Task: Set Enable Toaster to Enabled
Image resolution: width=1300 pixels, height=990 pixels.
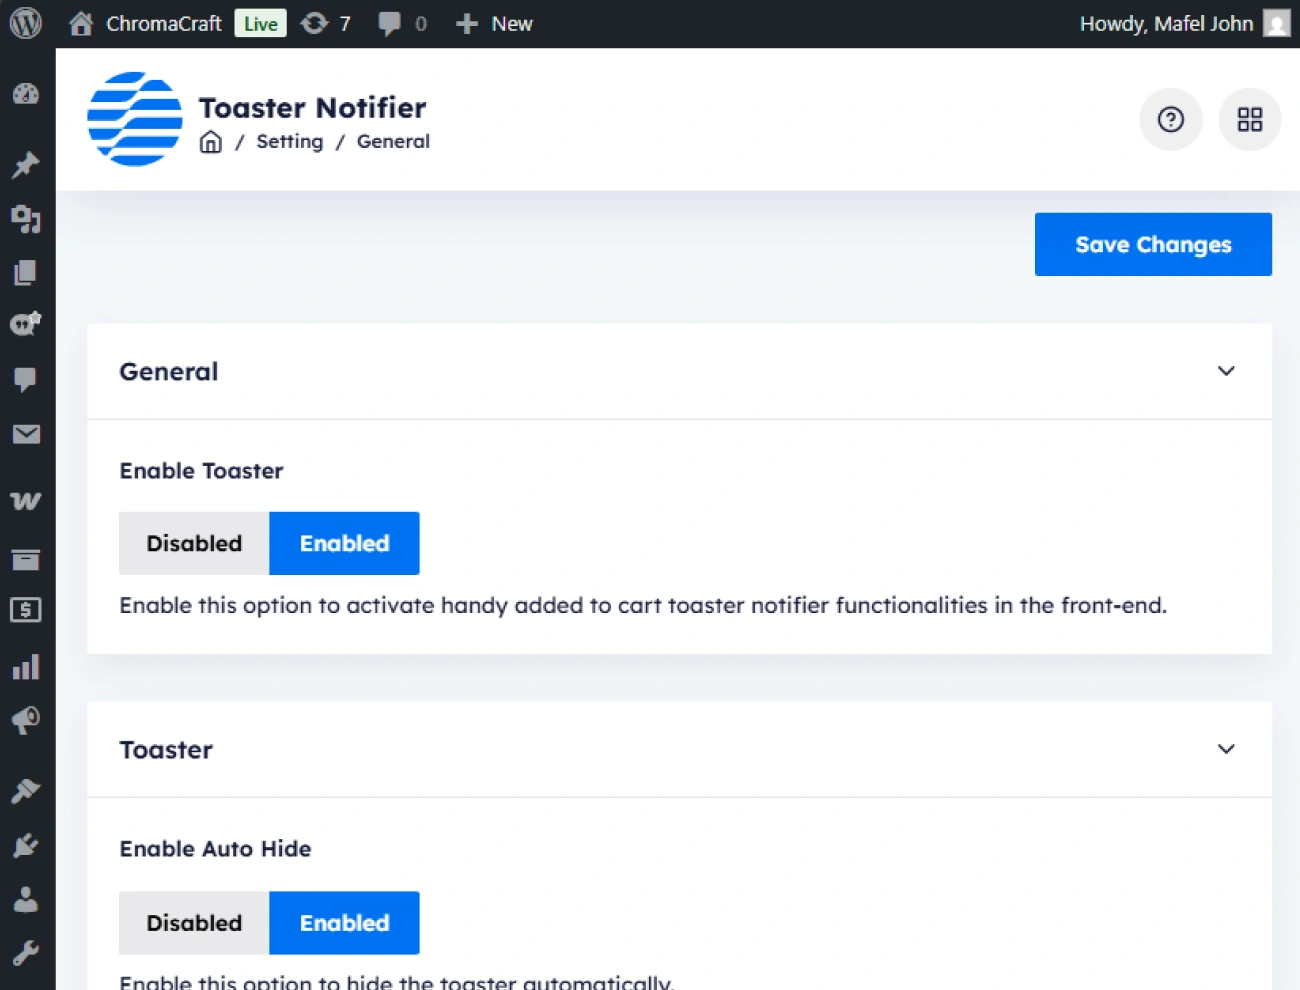Action: click(345, 543)
